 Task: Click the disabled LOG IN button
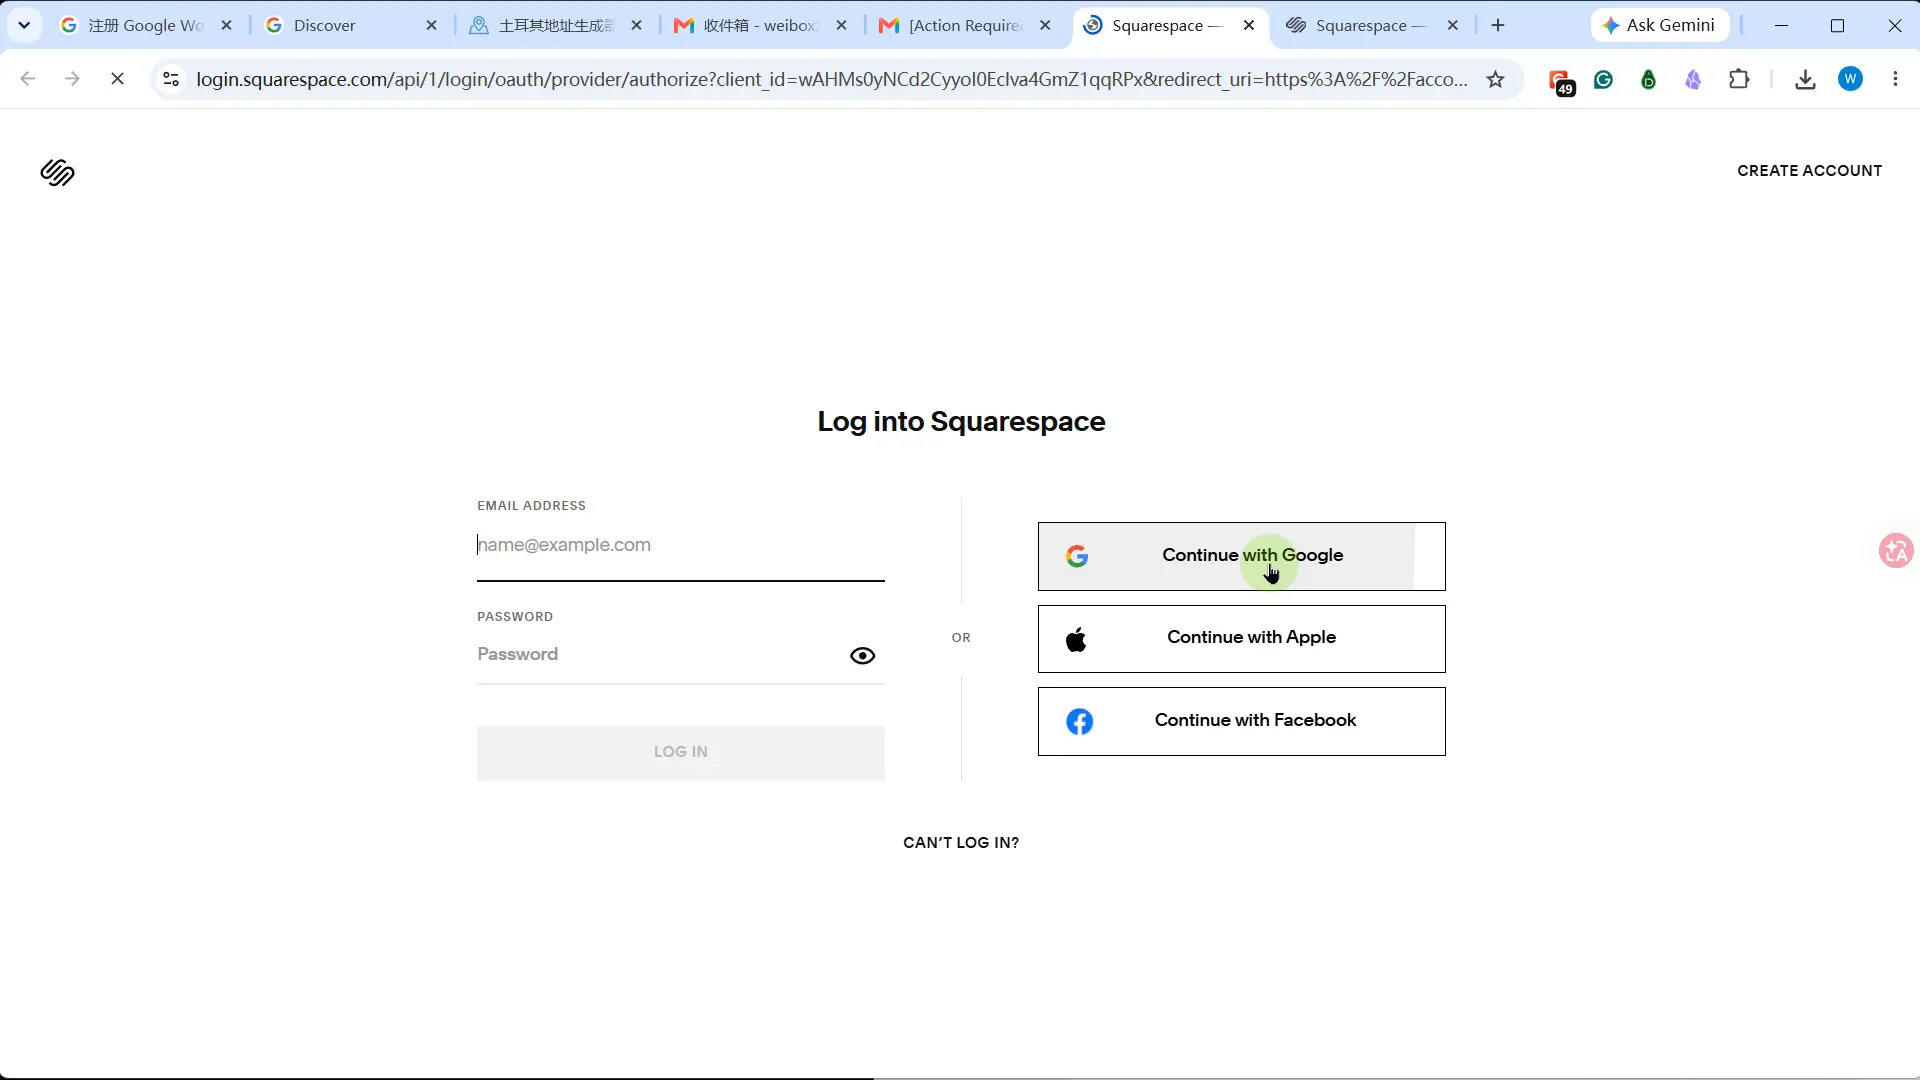point(680,752)
